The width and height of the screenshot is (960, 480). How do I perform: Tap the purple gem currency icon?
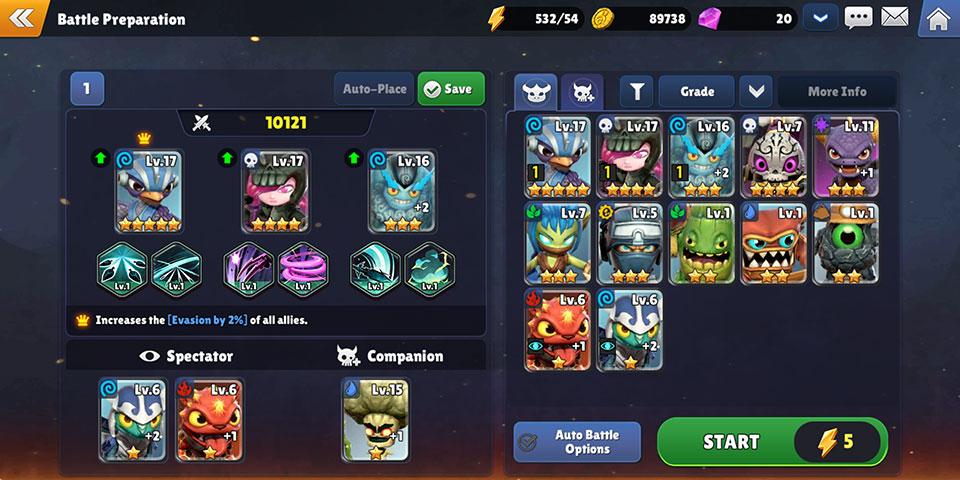click(709, 18)
